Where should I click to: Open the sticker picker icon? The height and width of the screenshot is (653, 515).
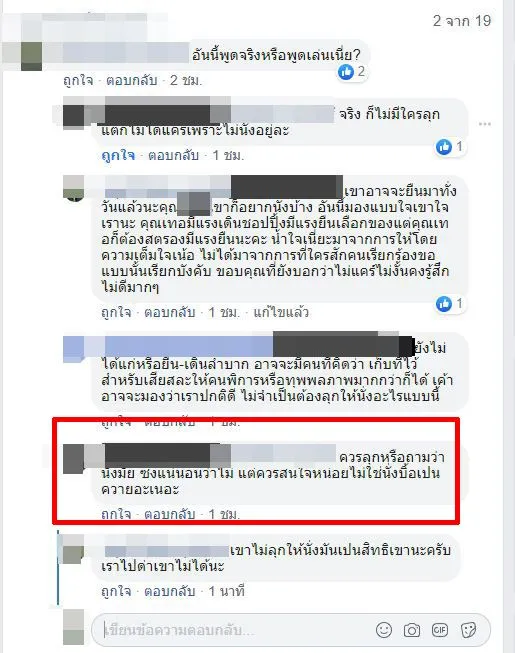(468, 630)
